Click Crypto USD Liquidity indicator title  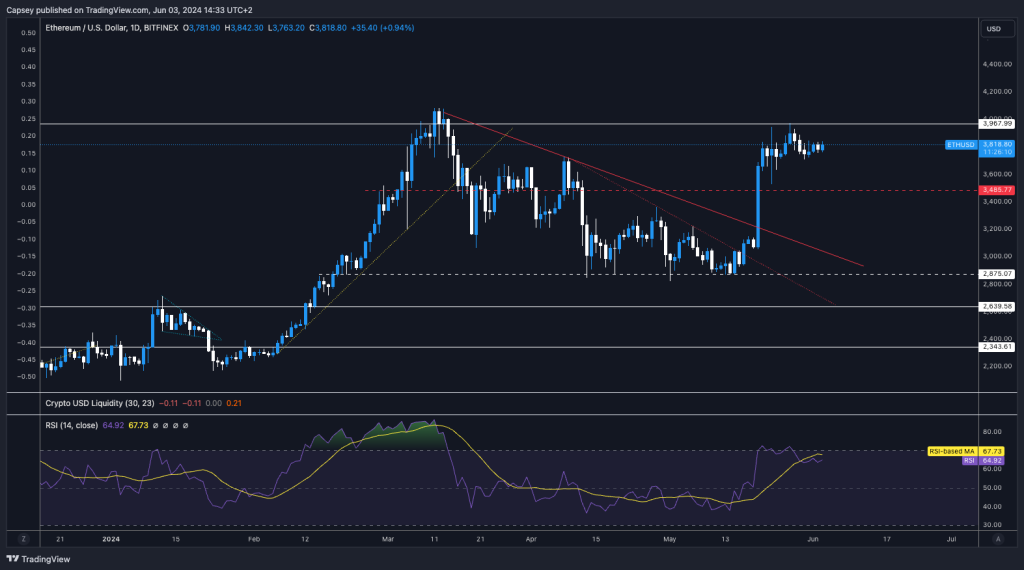click(99, 403)
